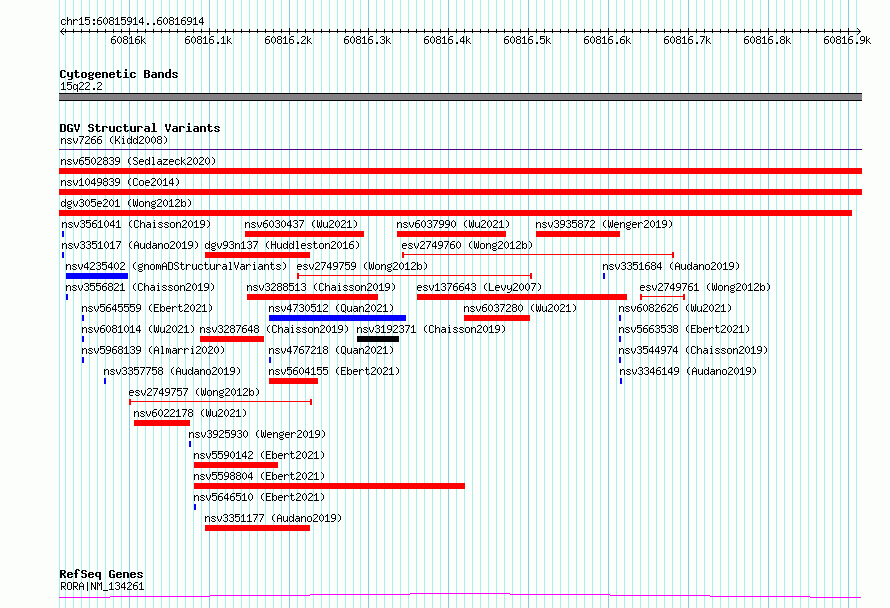Select esv2749760 (Wong2012b) span line
This screenshot has height=608, width=890.
tap(538, 255)
